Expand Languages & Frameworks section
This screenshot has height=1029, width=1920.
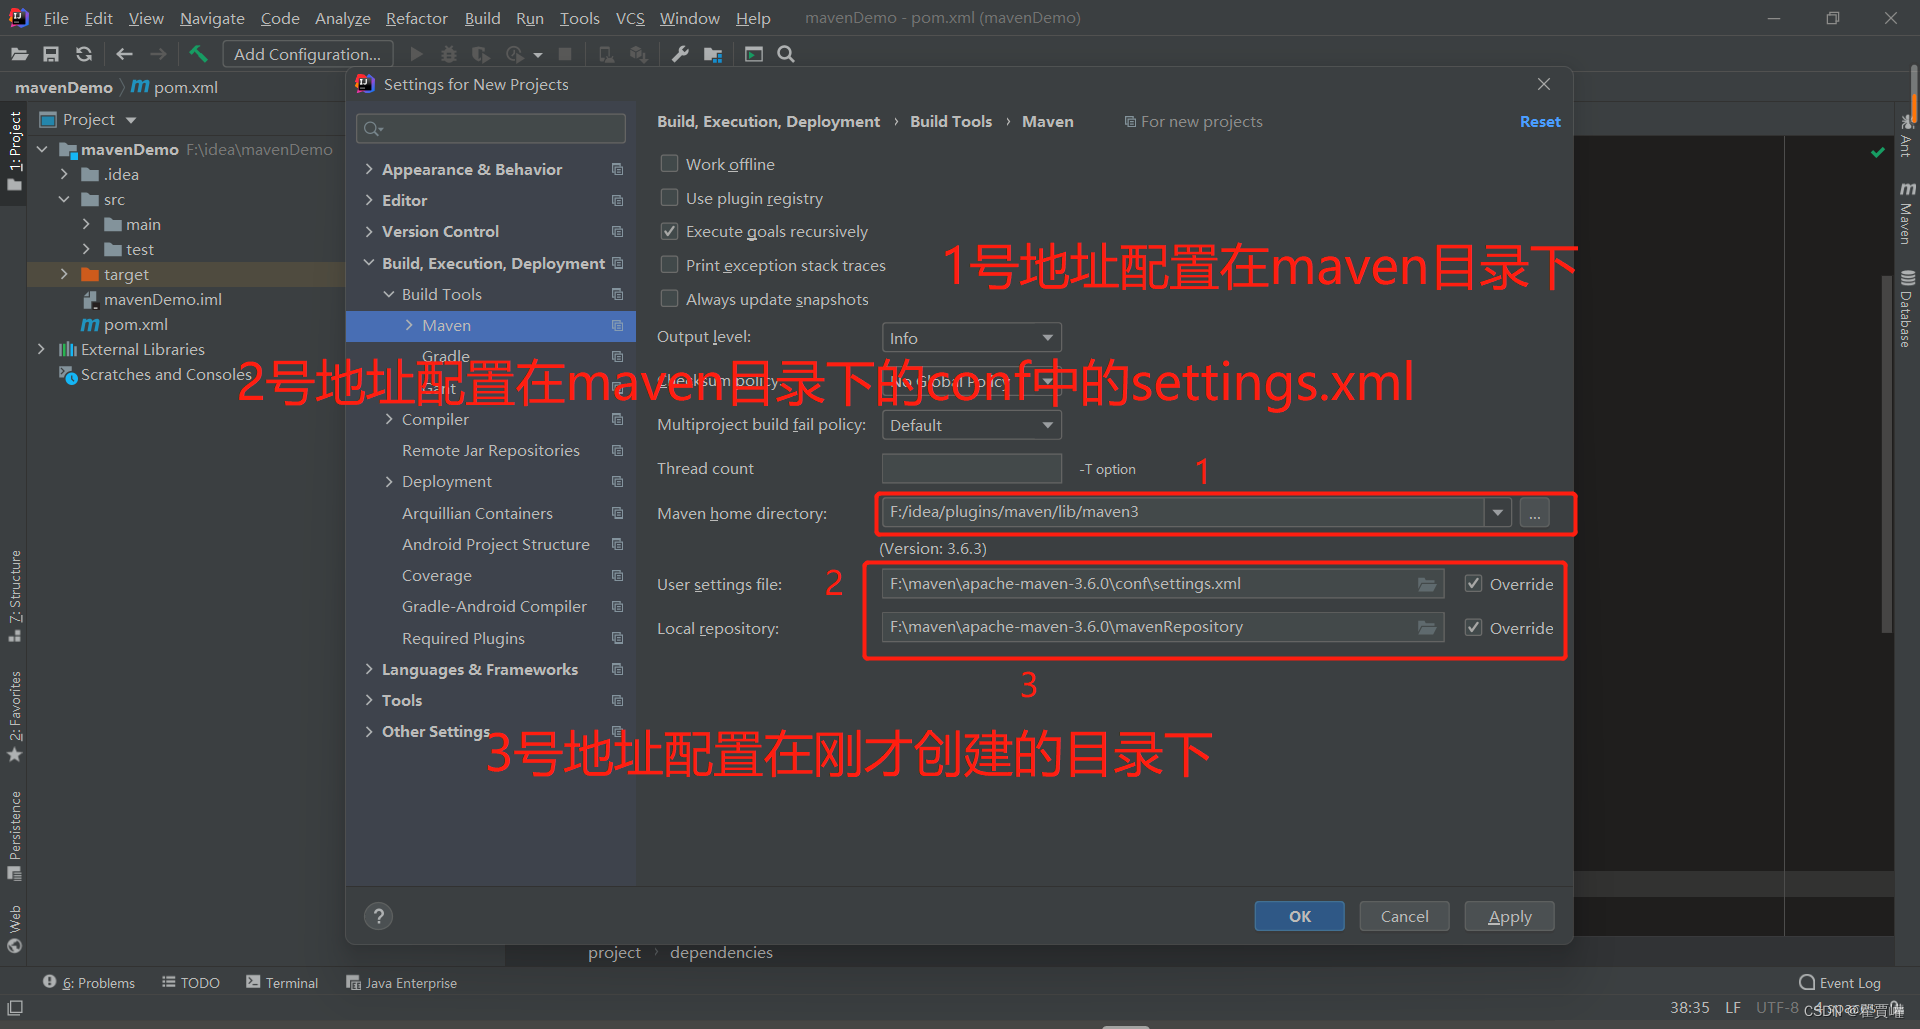pos(369,669)
